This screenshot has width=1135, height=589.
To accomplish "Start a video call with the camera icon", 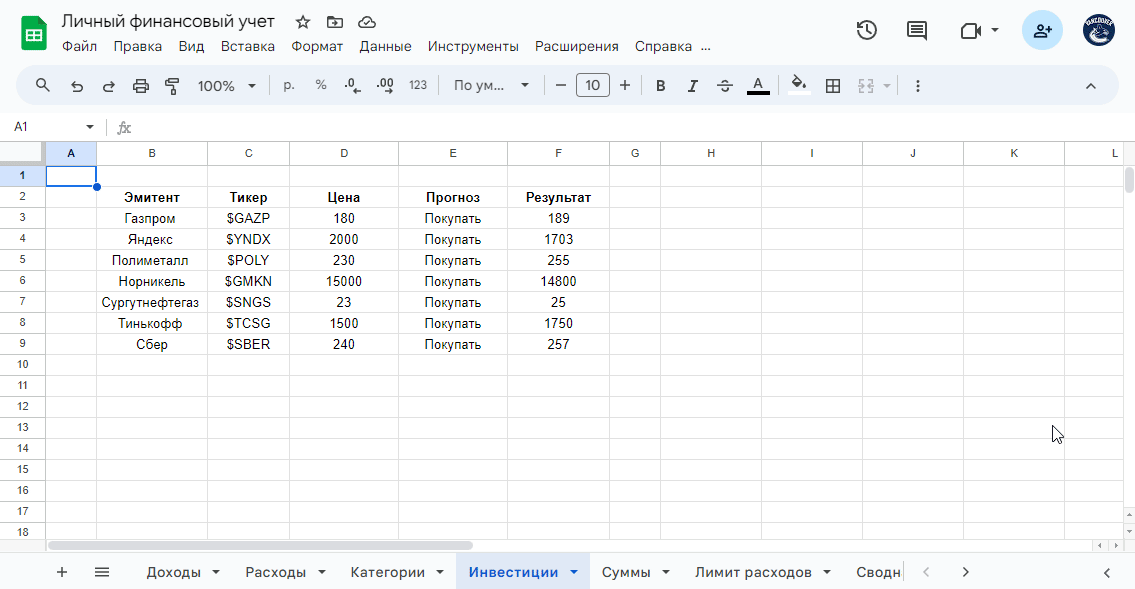I will tap(970, 30).
